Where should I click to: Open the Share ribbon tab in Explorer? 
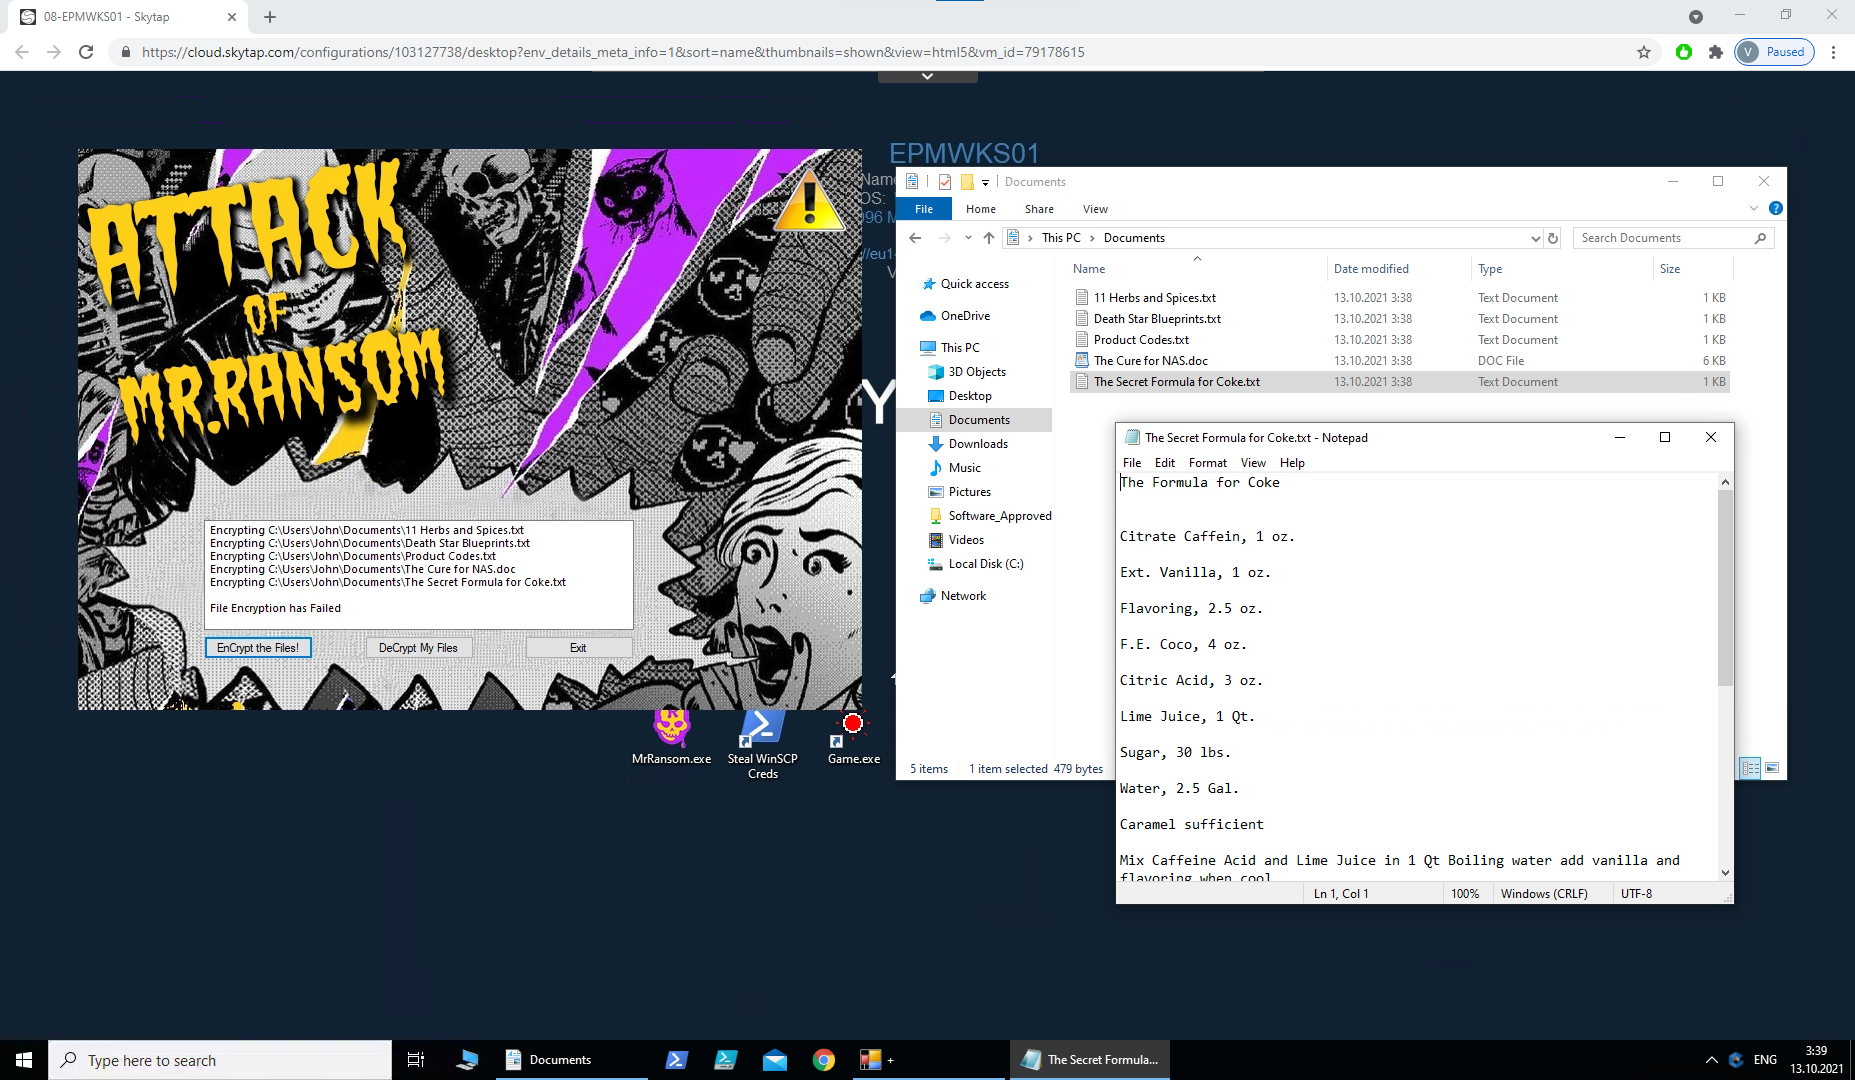click(1039, 209)
